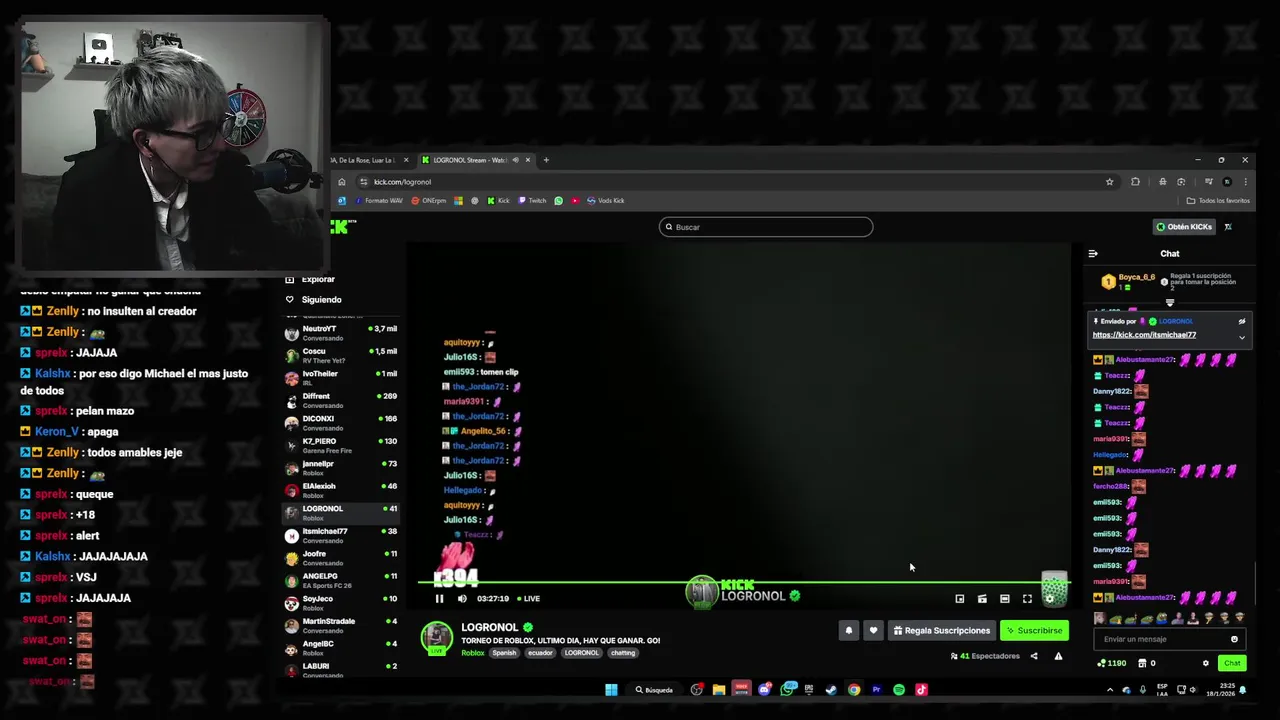Pause the live stream video
The height and width of the screenshot is (720, 1280).
click(x=439, y=599)
